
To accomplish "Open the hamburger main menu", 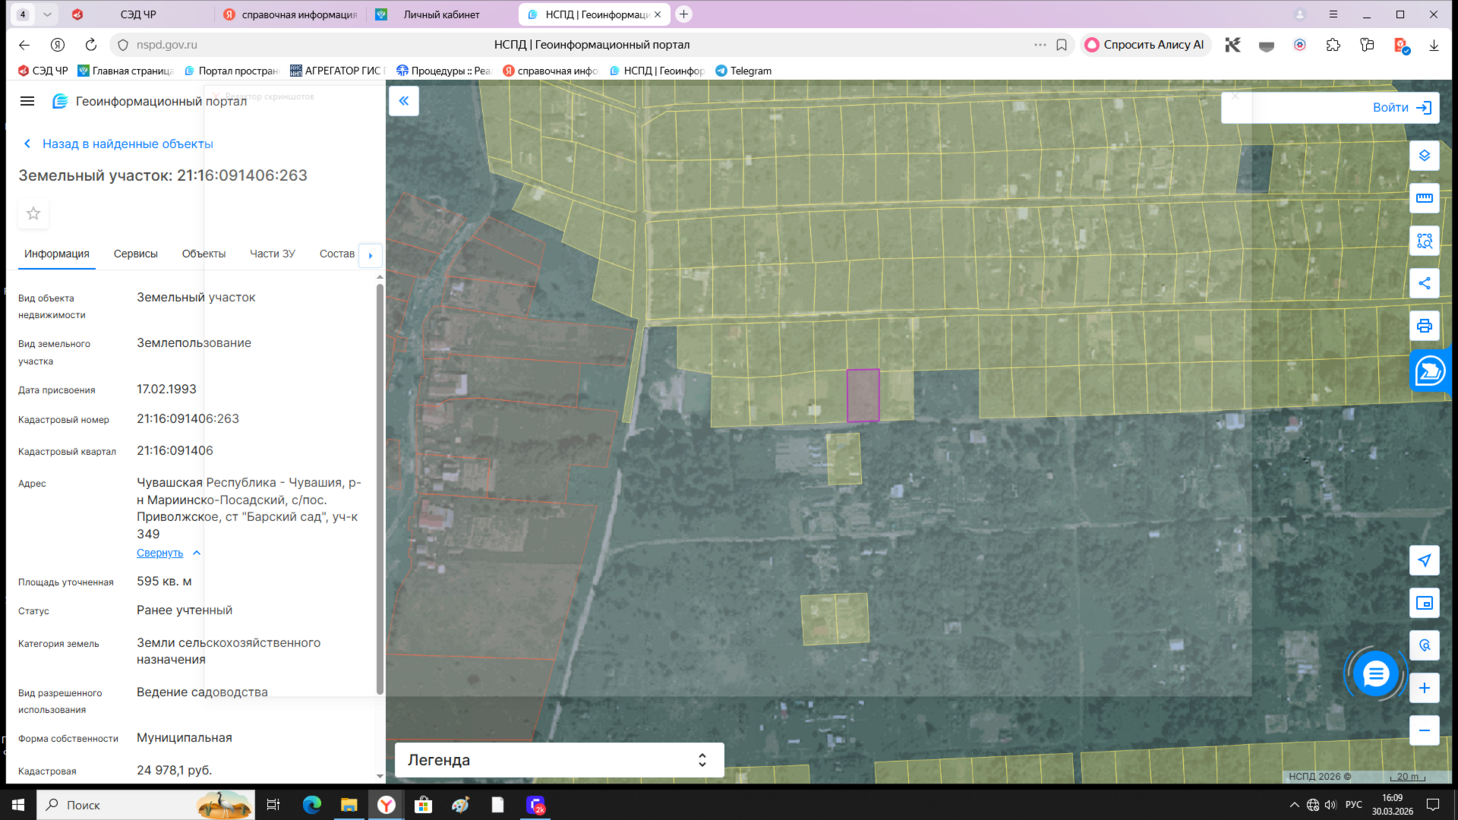I will click(27, 101).
